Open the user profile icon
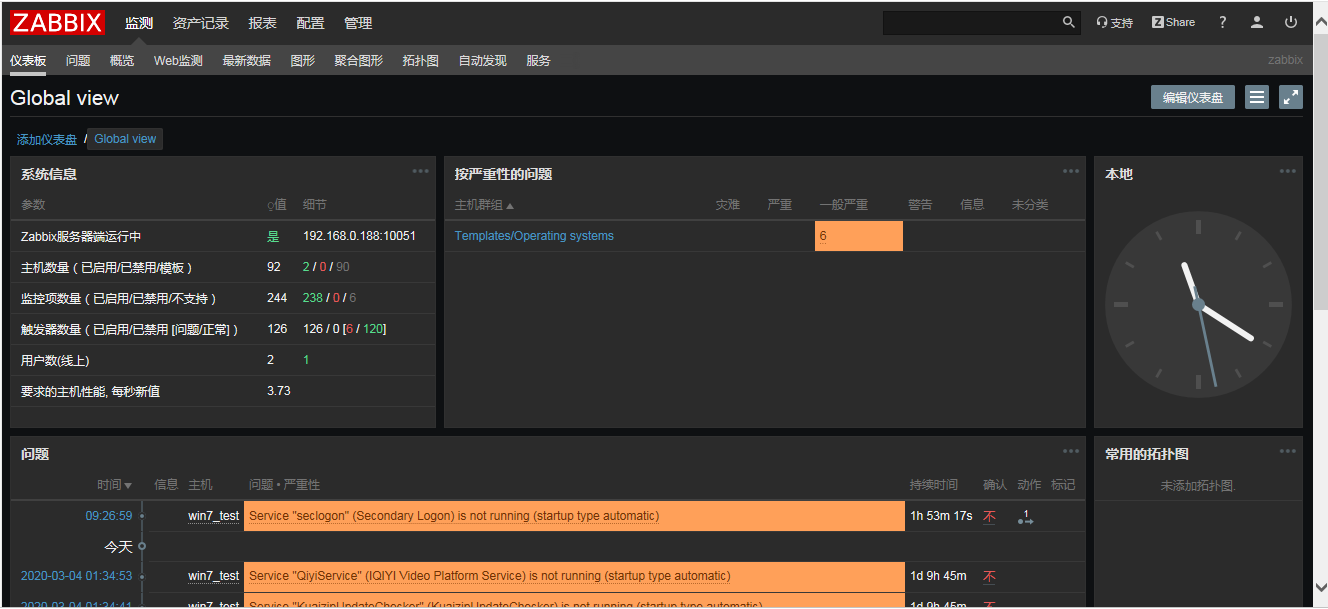 tap(1257, 22)
